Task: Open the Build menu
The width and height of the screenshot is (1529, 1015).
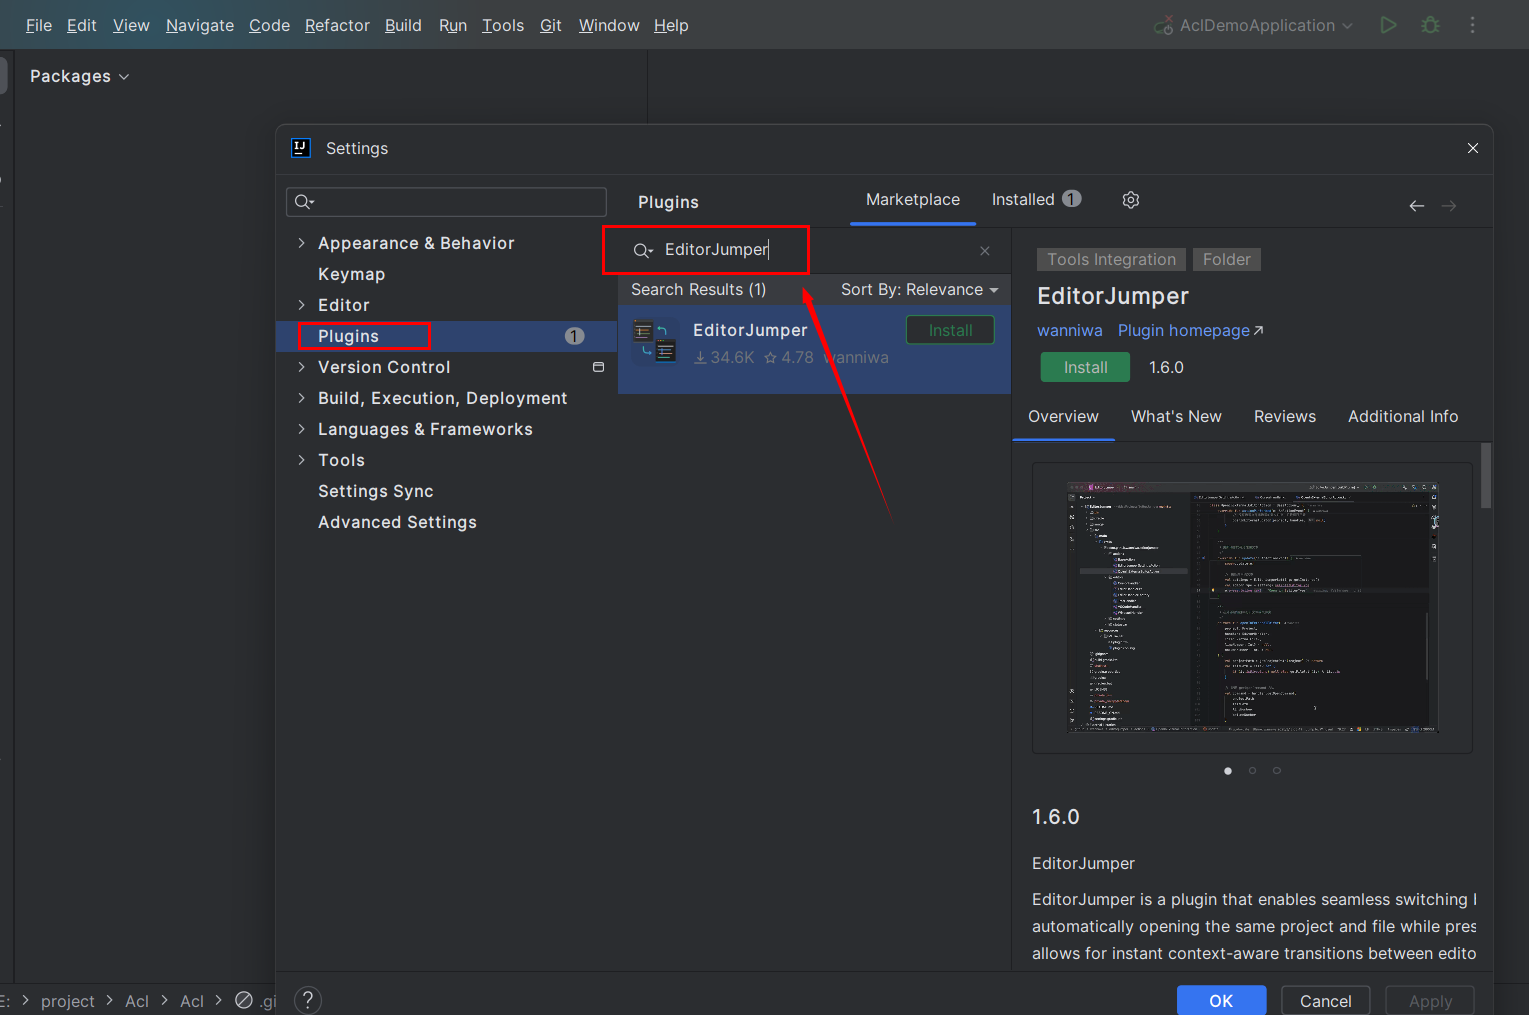Action: [x=403, y=25]
